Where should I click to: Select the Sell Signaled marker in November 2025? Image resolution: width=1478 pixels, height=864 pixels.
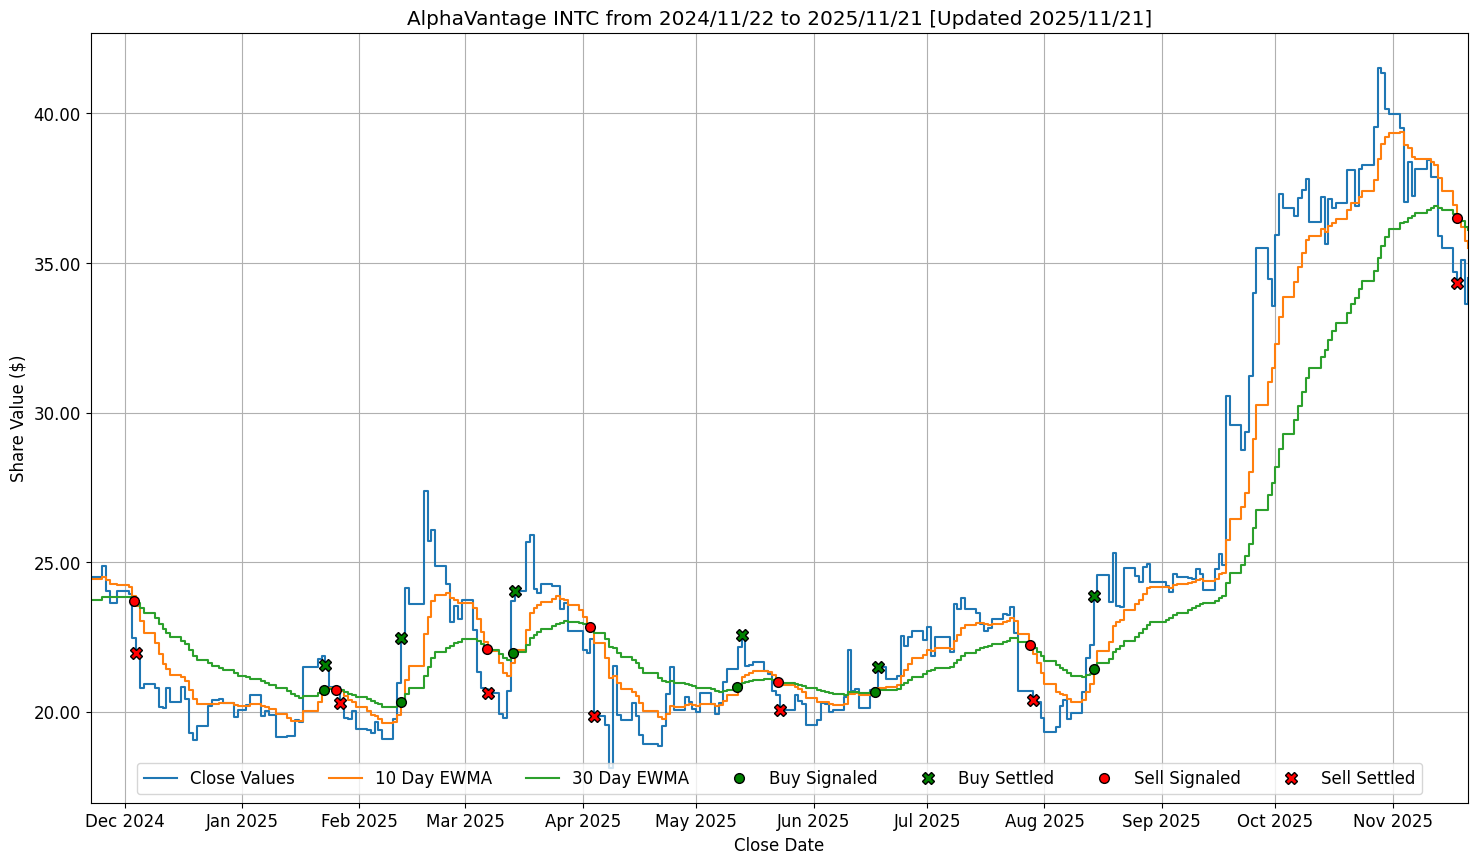pyautogui.click(x=1457, y=218)
